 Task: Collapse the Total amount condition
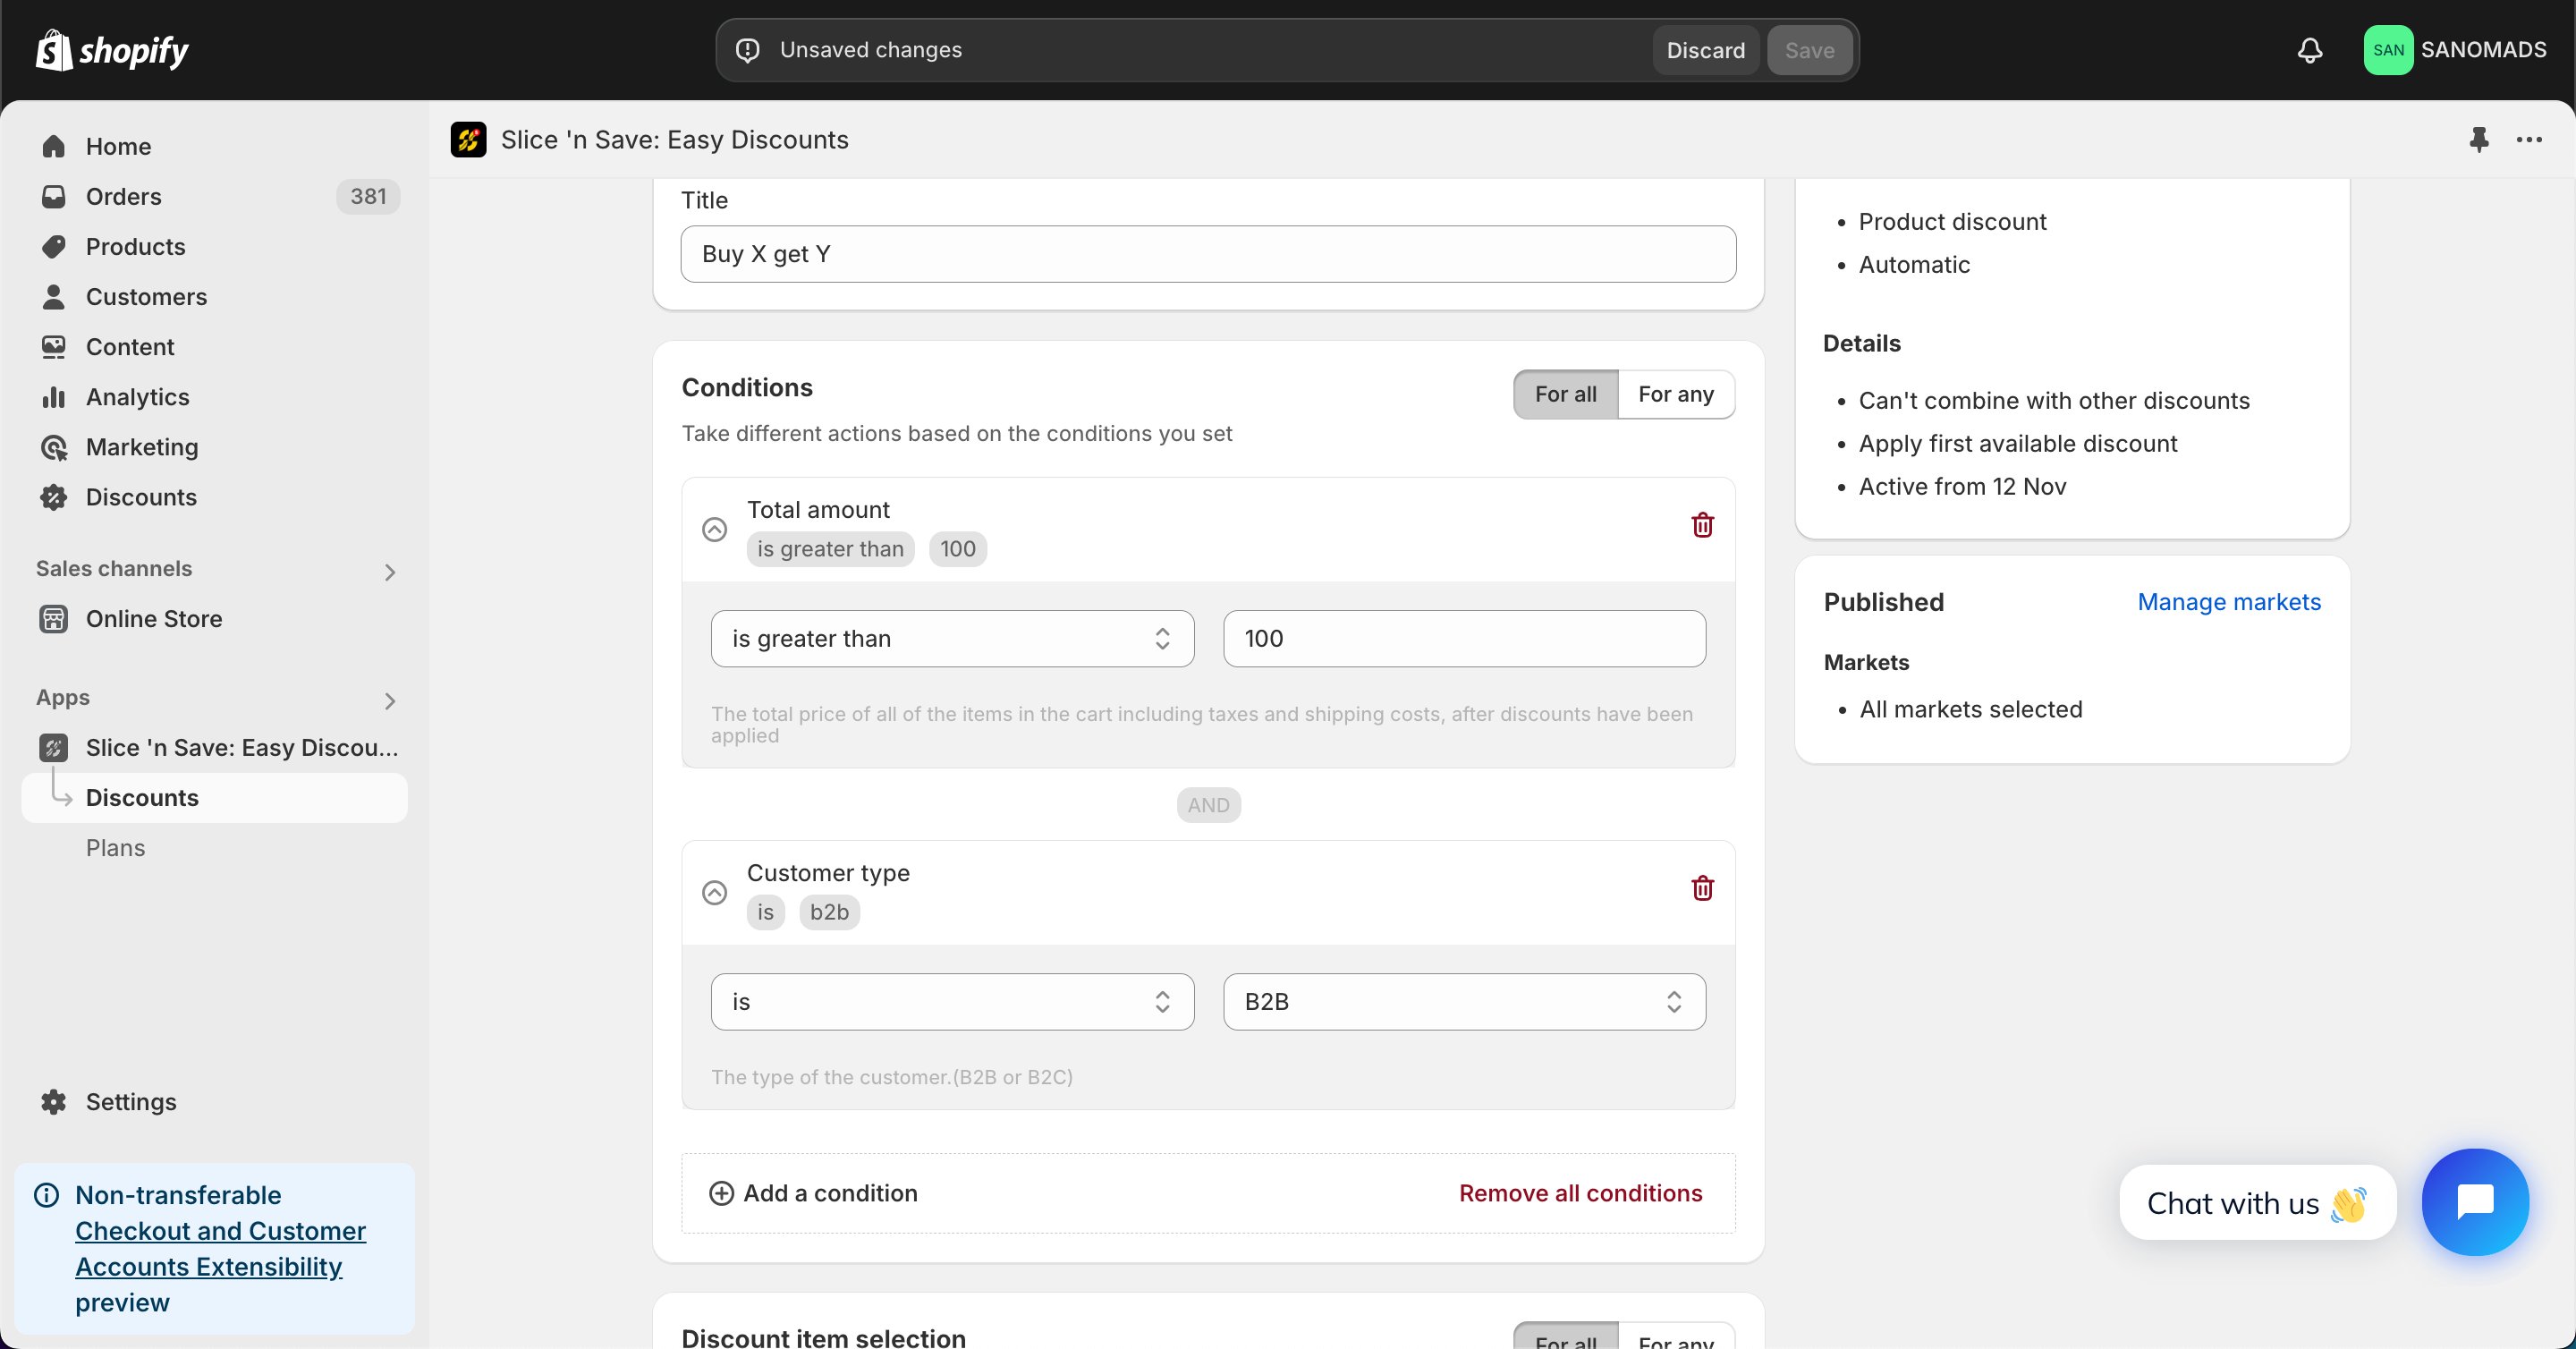(714, 529)
